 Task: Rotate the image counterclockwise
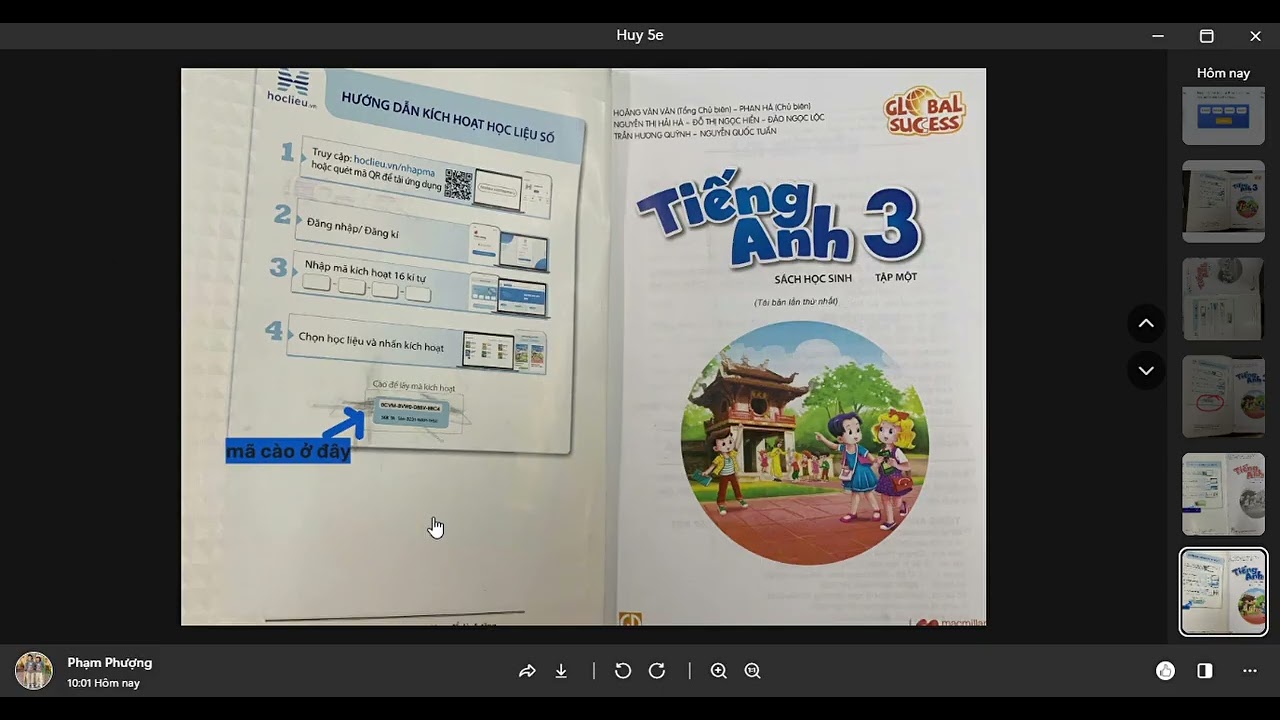(x=623, y=671)
